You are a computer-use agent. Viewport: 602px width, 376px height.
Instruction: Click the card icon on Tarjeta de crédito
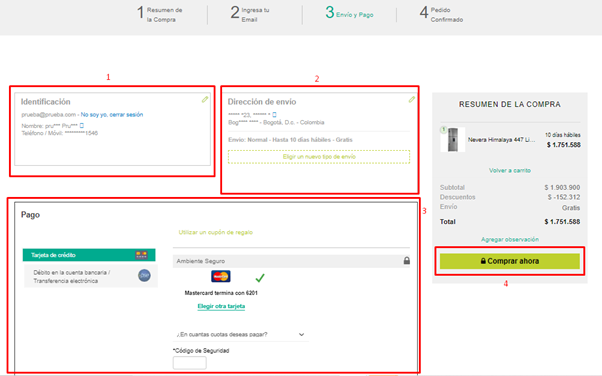tap(141, 255)
